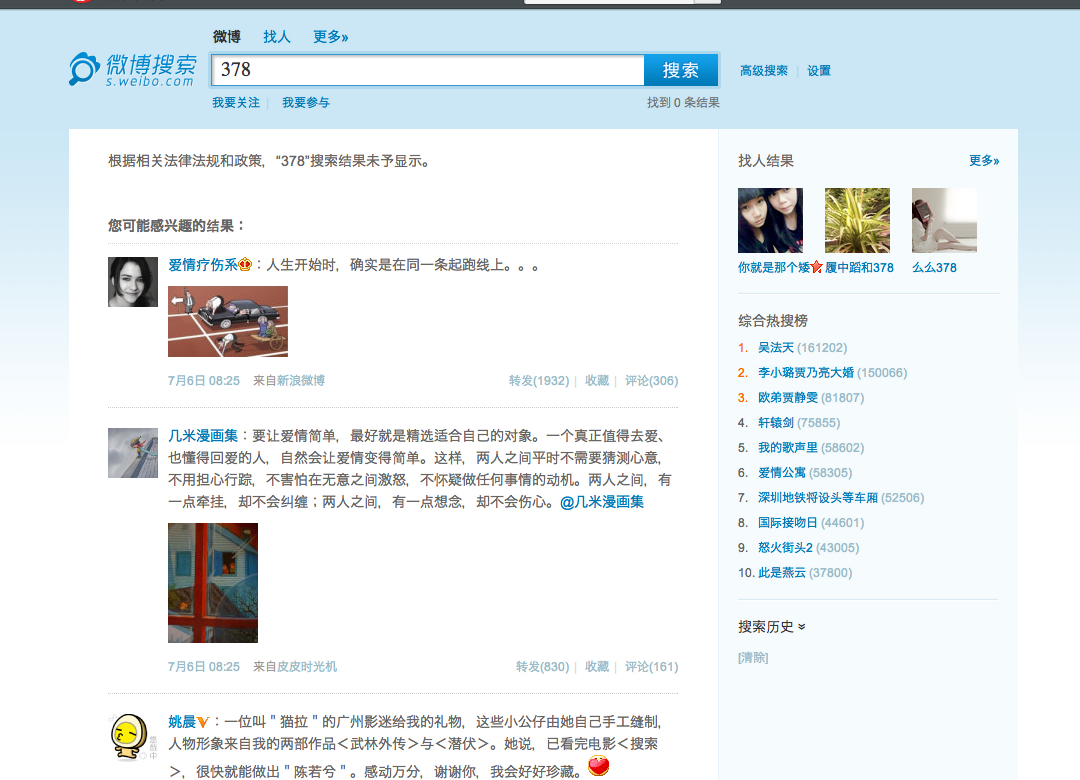This screenshot has width=1080, height=780.
Task: Open hot search 爱情公寓
Action: [x=782, y=473]
